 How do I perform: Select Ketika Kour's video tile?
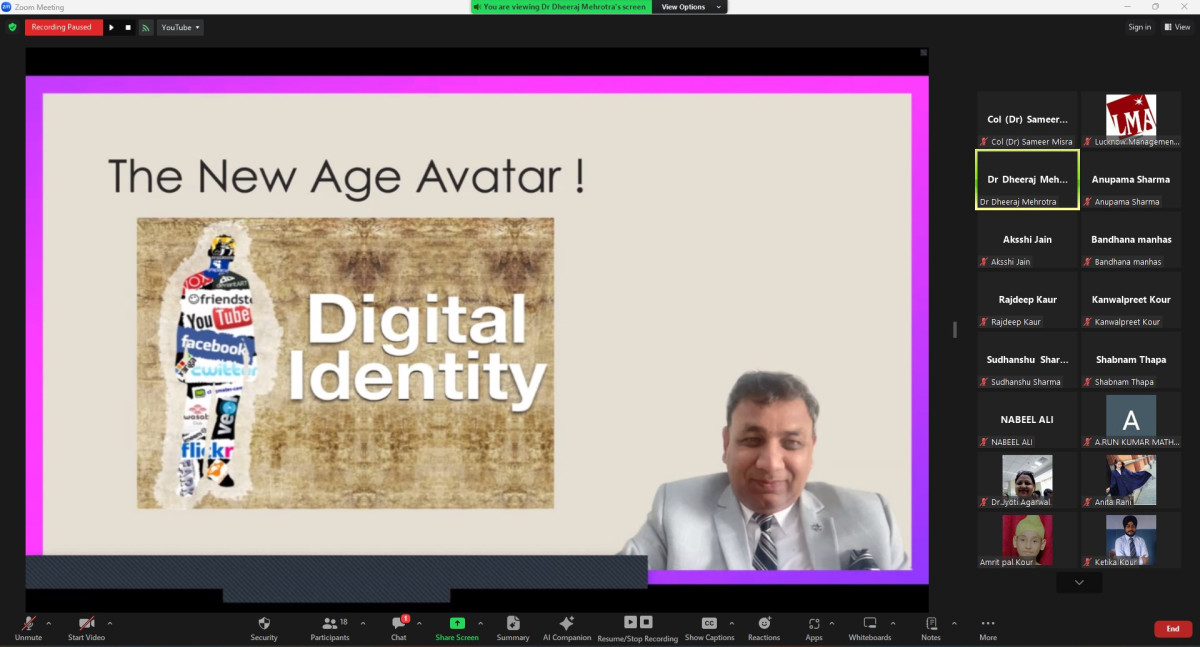tap(1131, 540)
